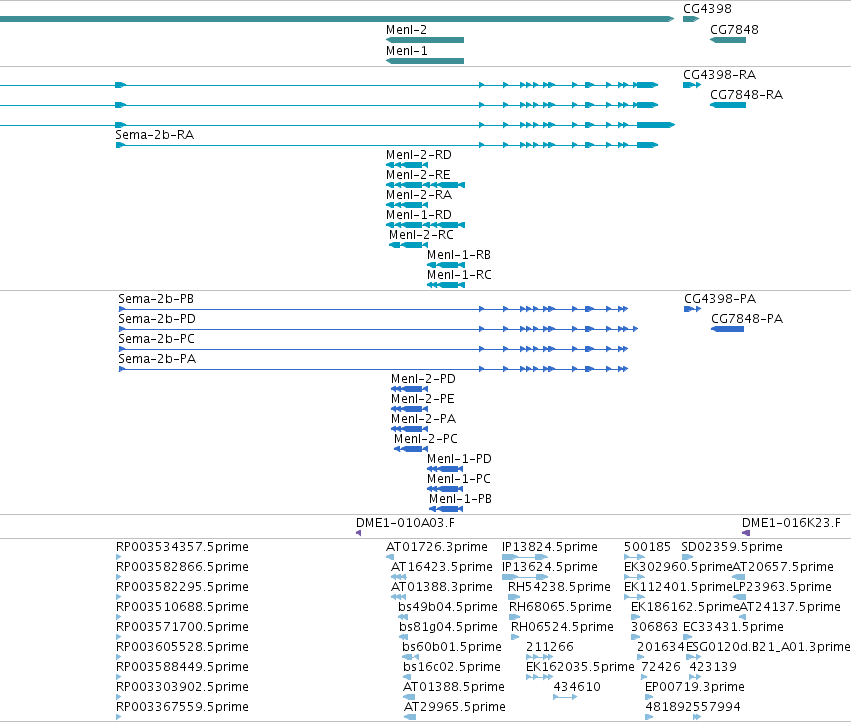Click the Menl-2-RD transcript
851x722 pixels.
(x=407, y=164)
